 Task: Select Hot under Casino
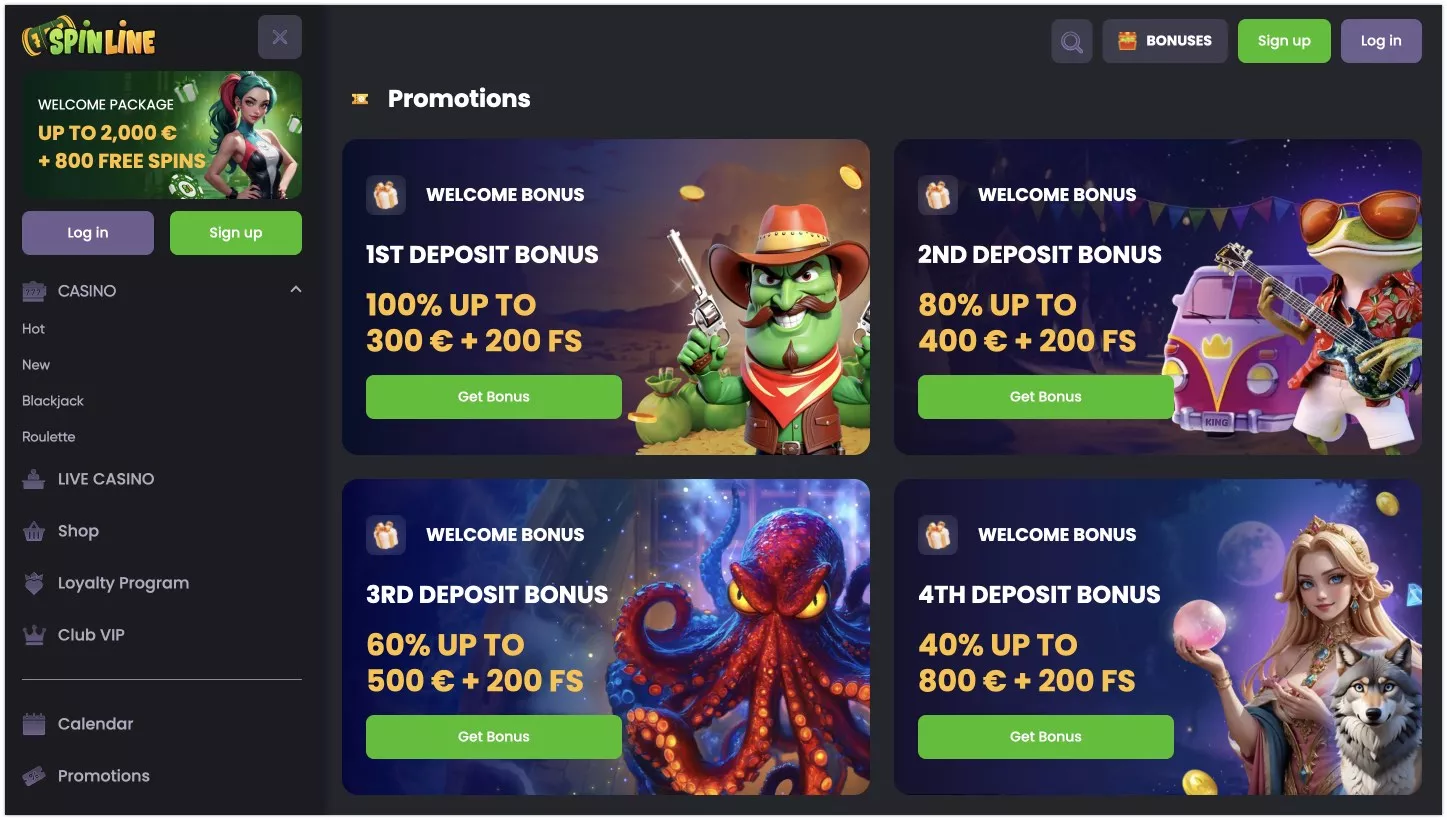coord(34,329)
